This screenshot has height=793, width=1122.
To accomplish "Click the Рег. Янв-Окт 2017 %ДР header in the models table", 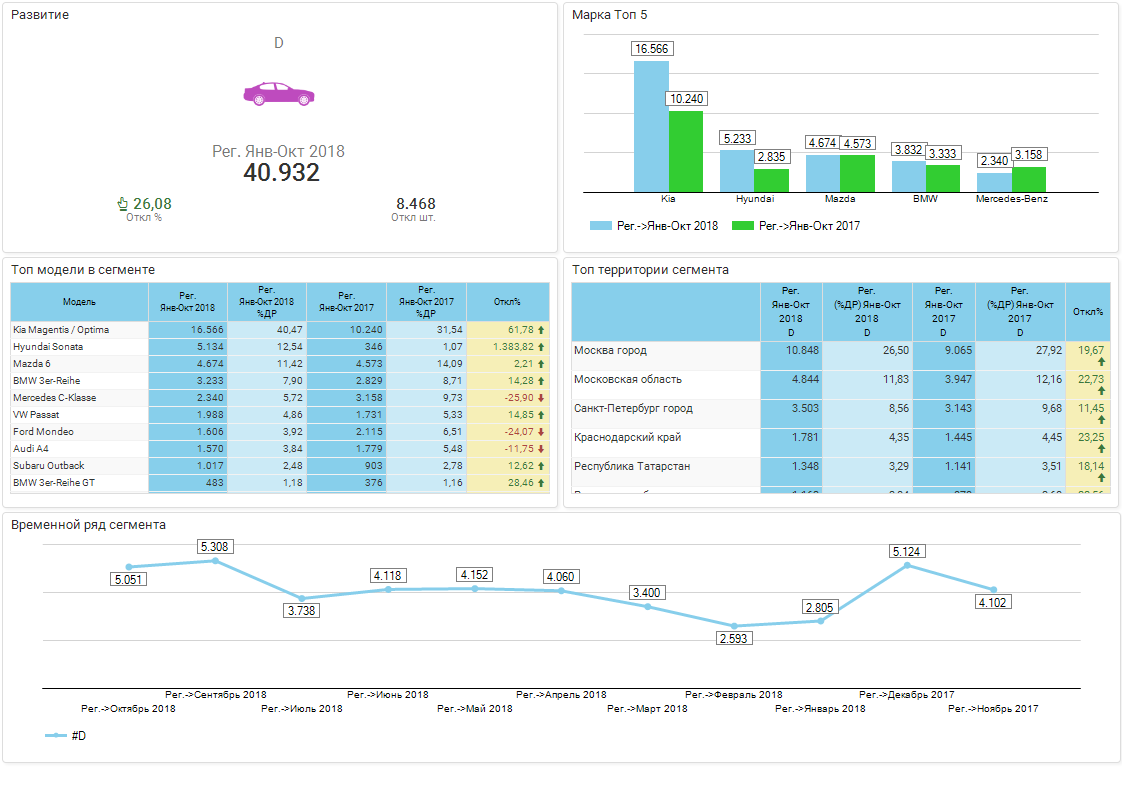I will (x=426, y=302).
